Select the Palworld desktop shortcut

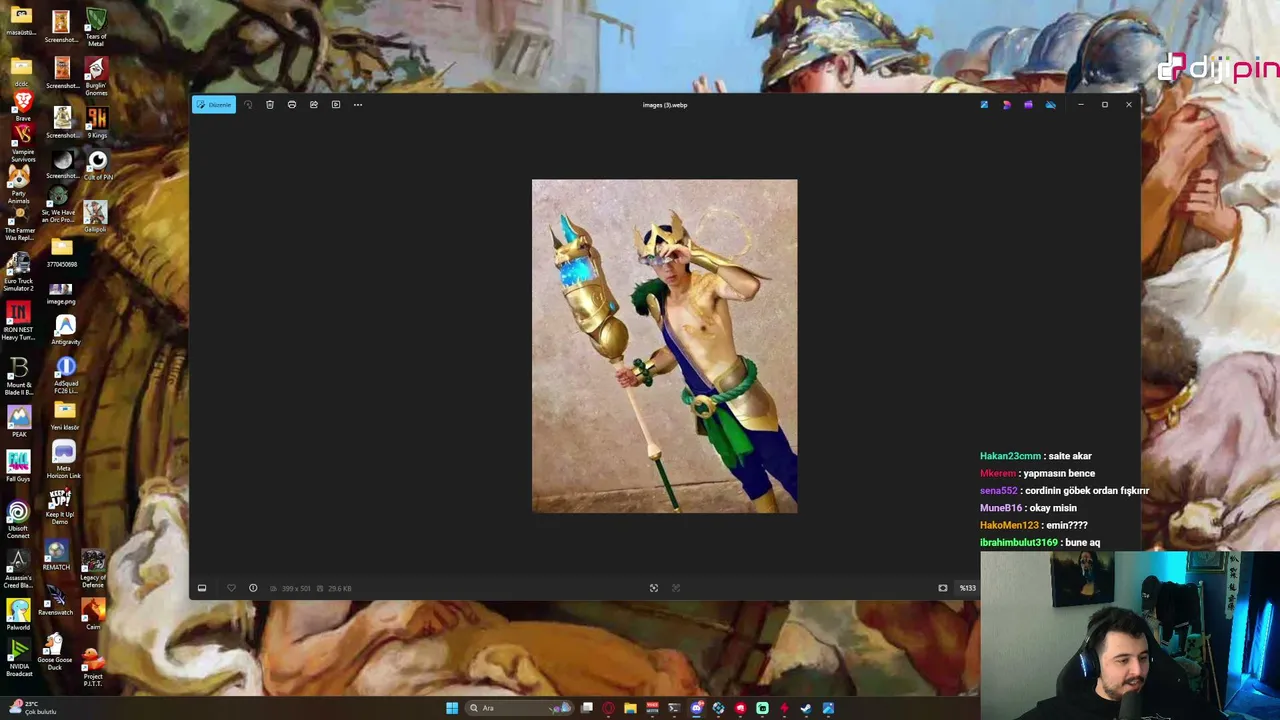(x=18, y=612)
